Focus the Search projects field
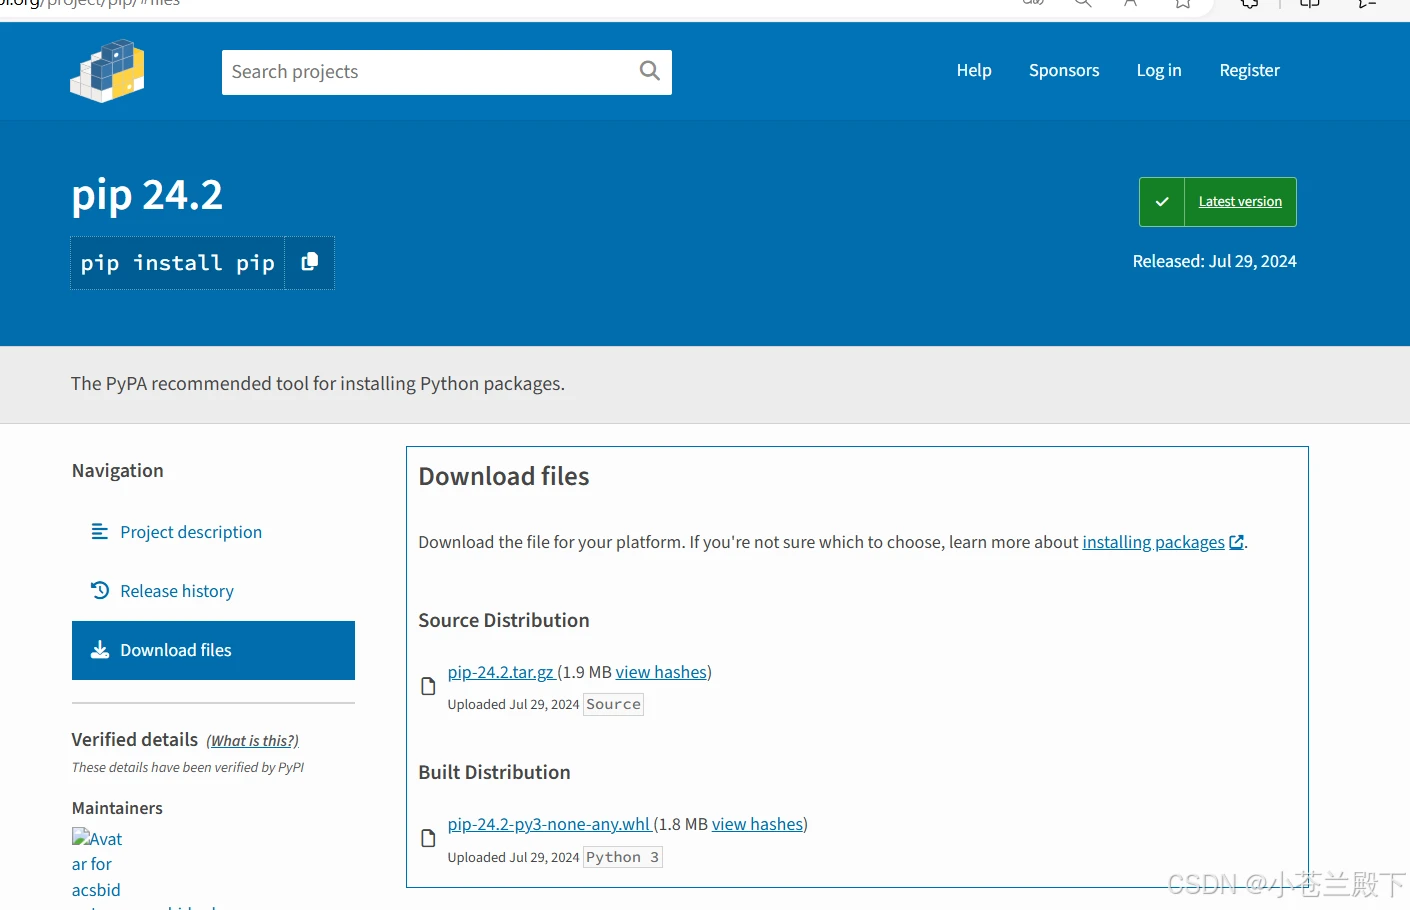This screenshot has height=910, width=1410. (x=447, y=72)
